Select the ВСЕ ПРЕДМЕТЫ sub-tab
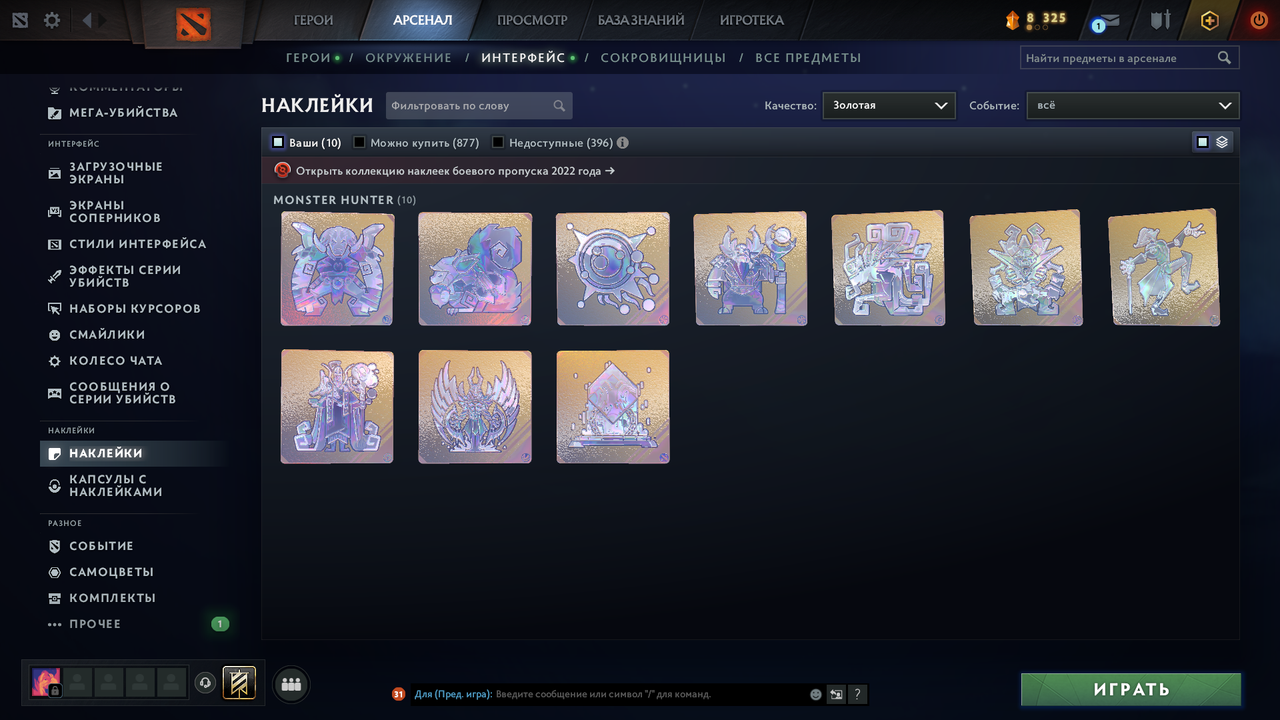 808,58
